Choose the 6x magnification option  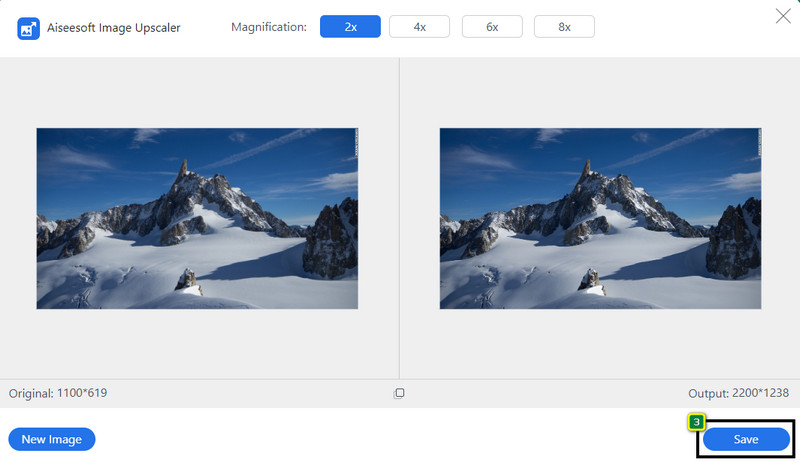tap(492, 27)
